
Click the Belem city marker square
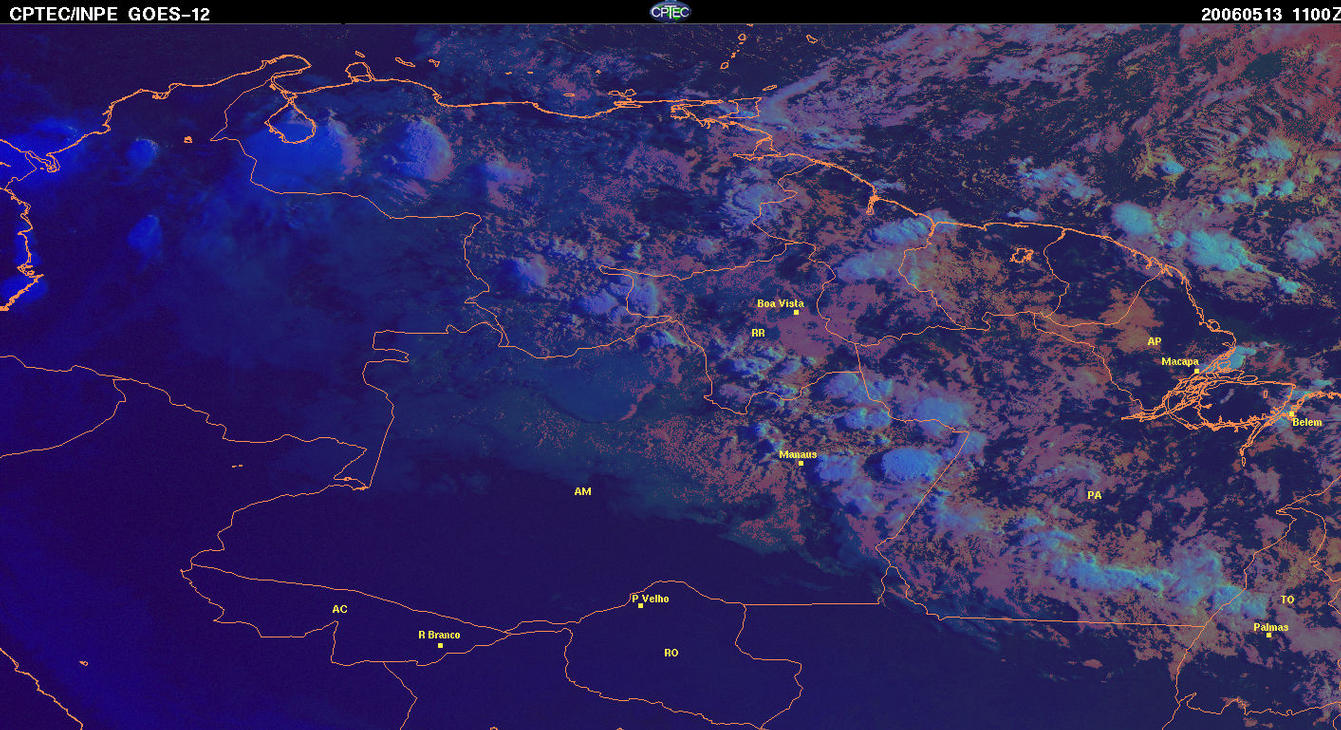1291,413
